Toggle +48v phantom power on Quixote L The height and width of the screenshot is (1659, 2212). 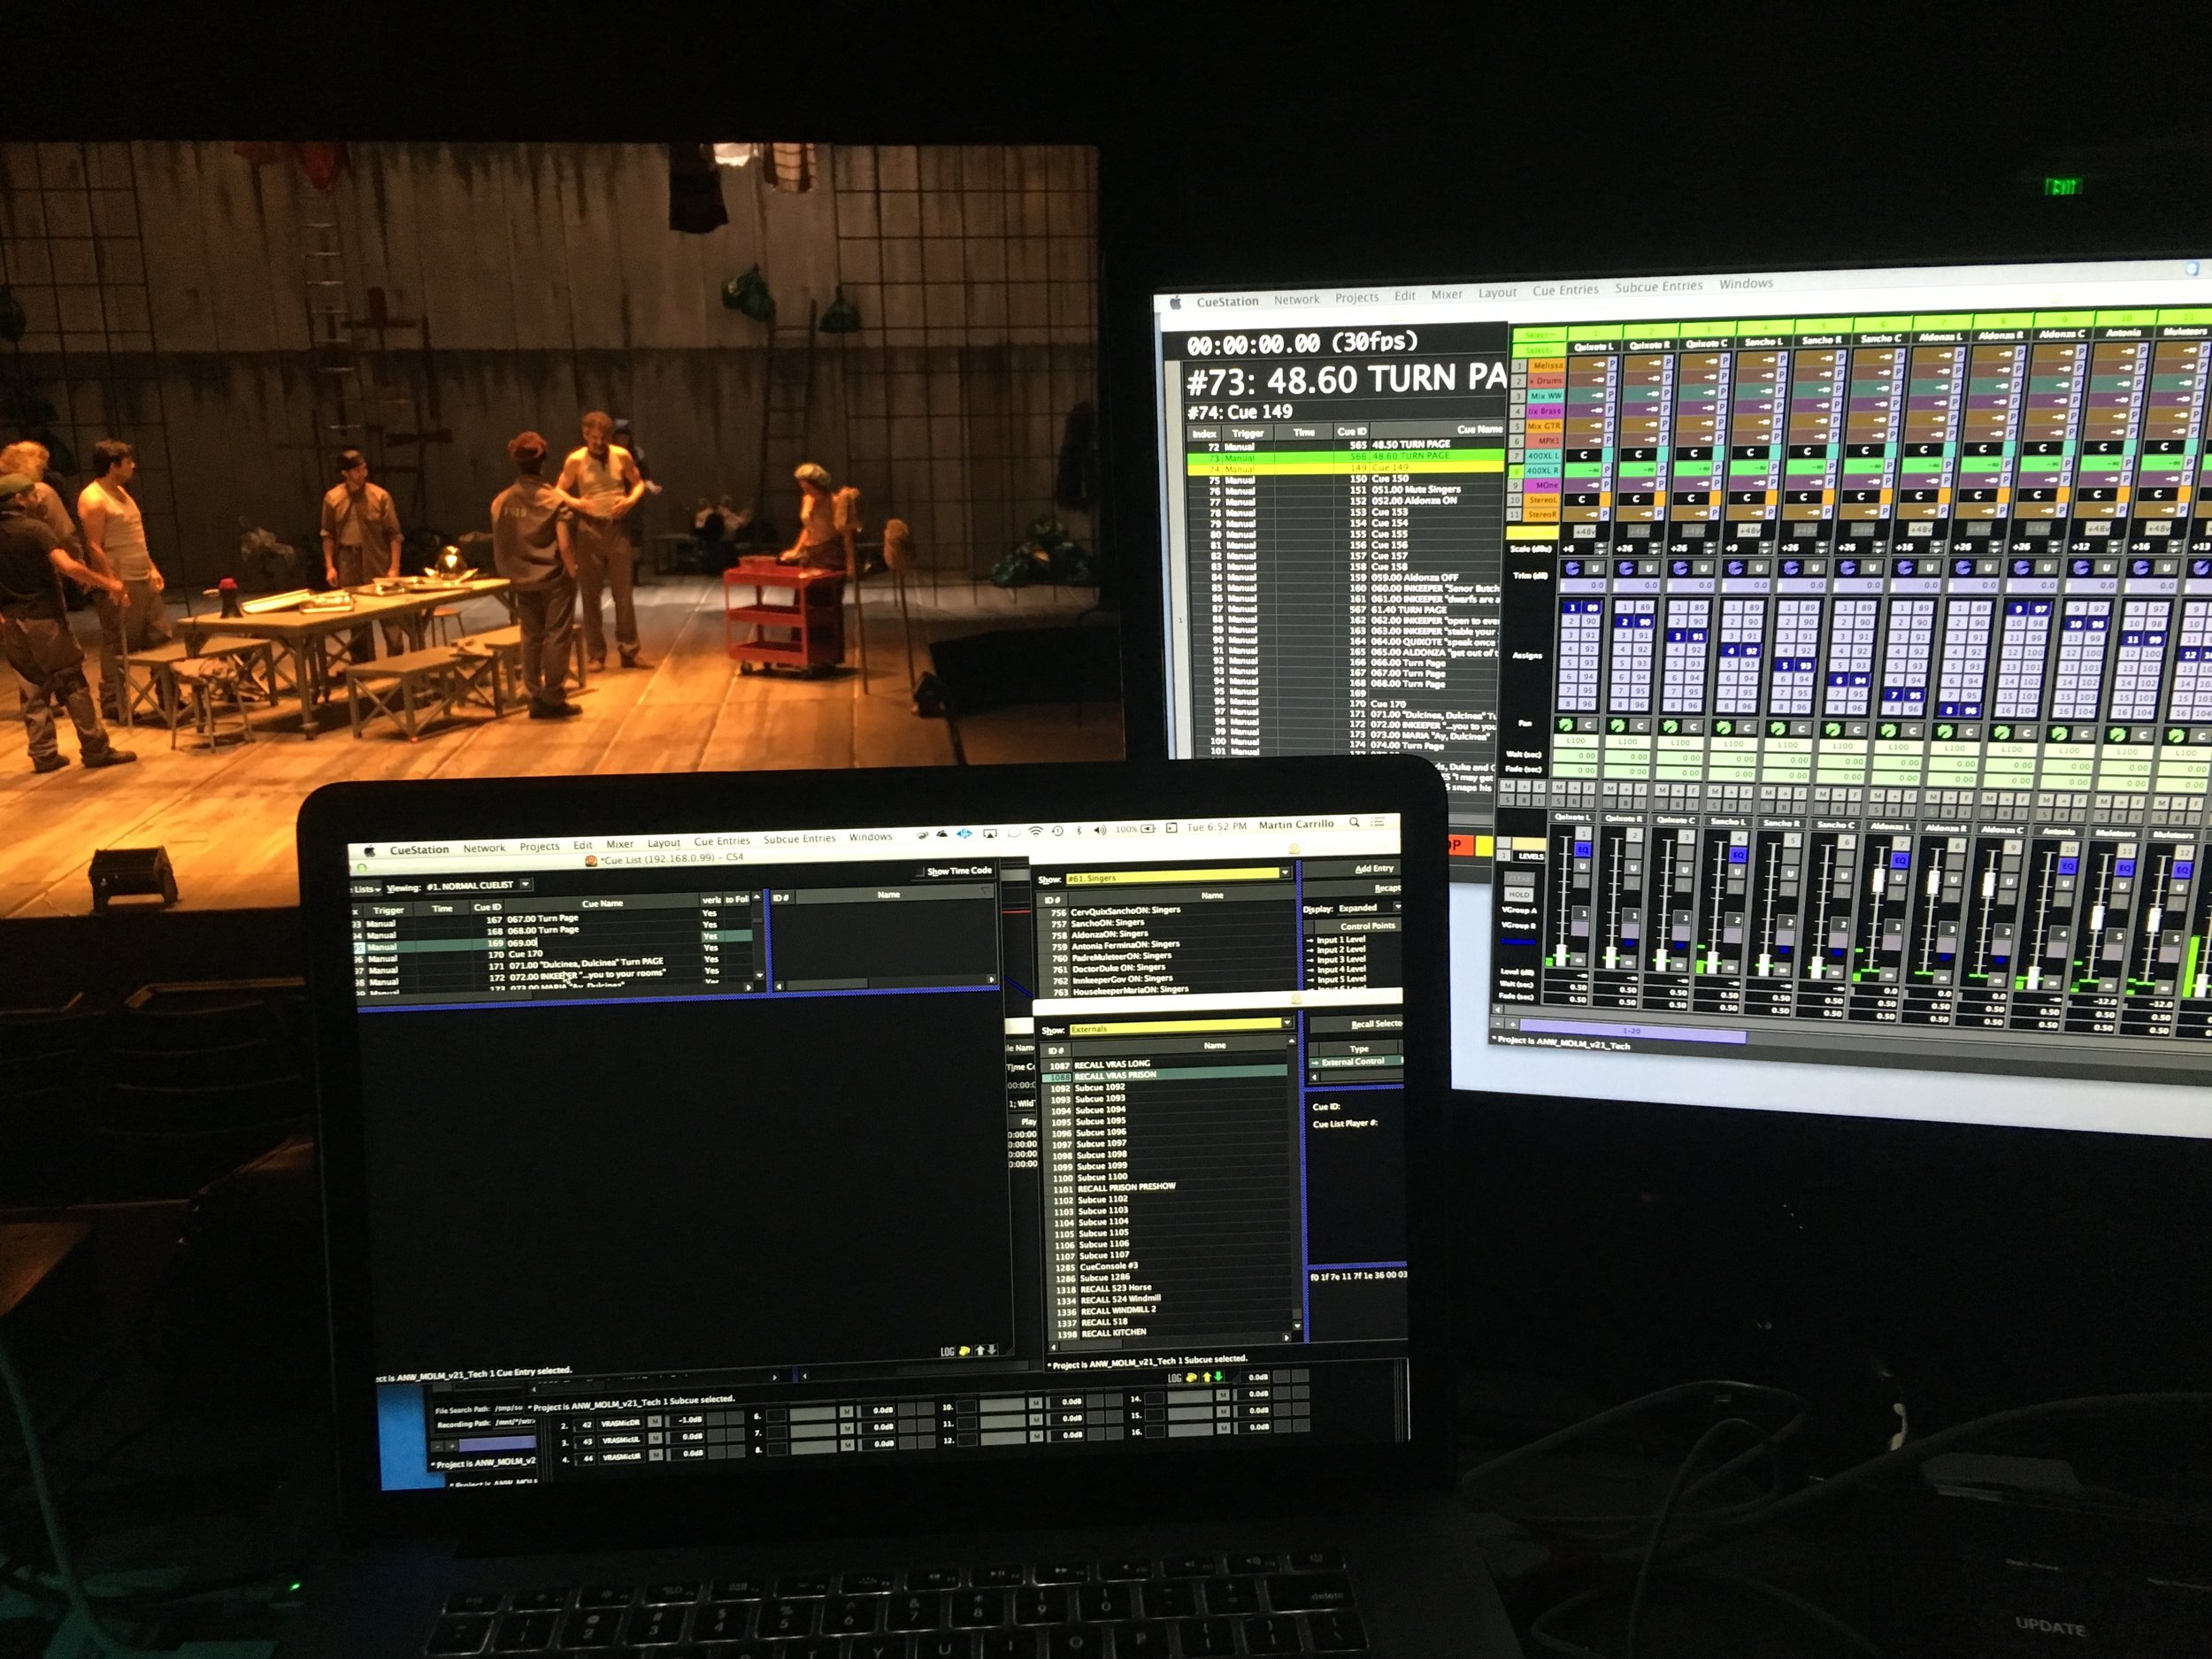pyautogui.click(x=1584, y=531)
